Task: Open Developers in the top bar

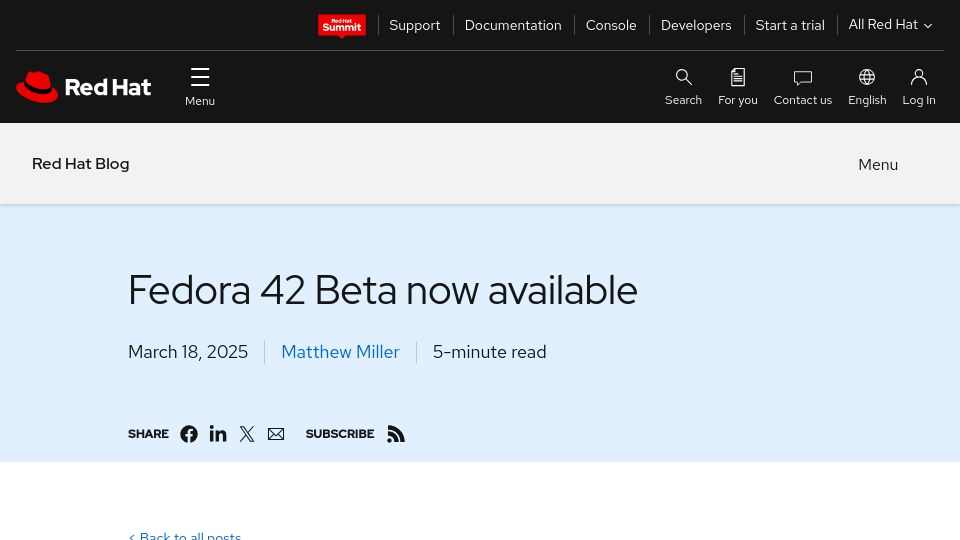Action: point(696,25)
